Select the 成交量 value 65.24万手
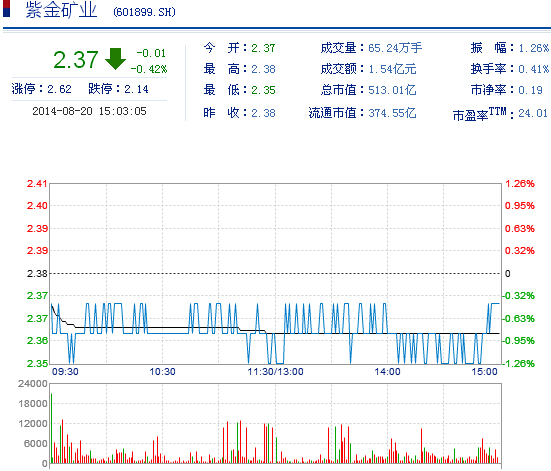Viewport: 551px width, 471px height. pos(395,48)
